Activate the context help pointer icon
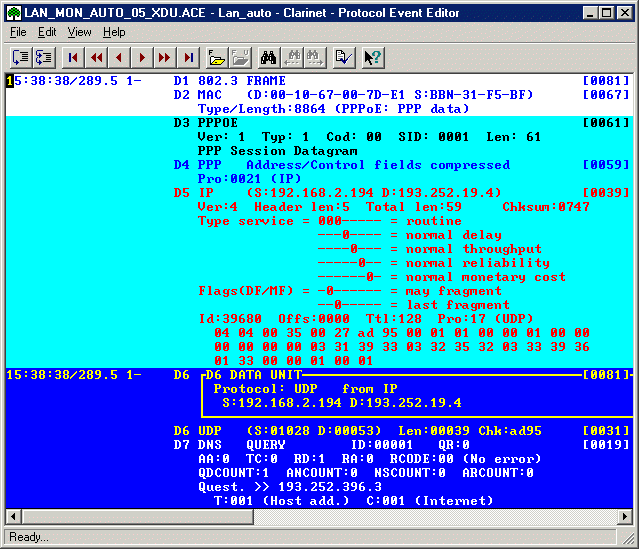Screen dimensions: 639x549 pyautogui.click(x=372, y=57)
